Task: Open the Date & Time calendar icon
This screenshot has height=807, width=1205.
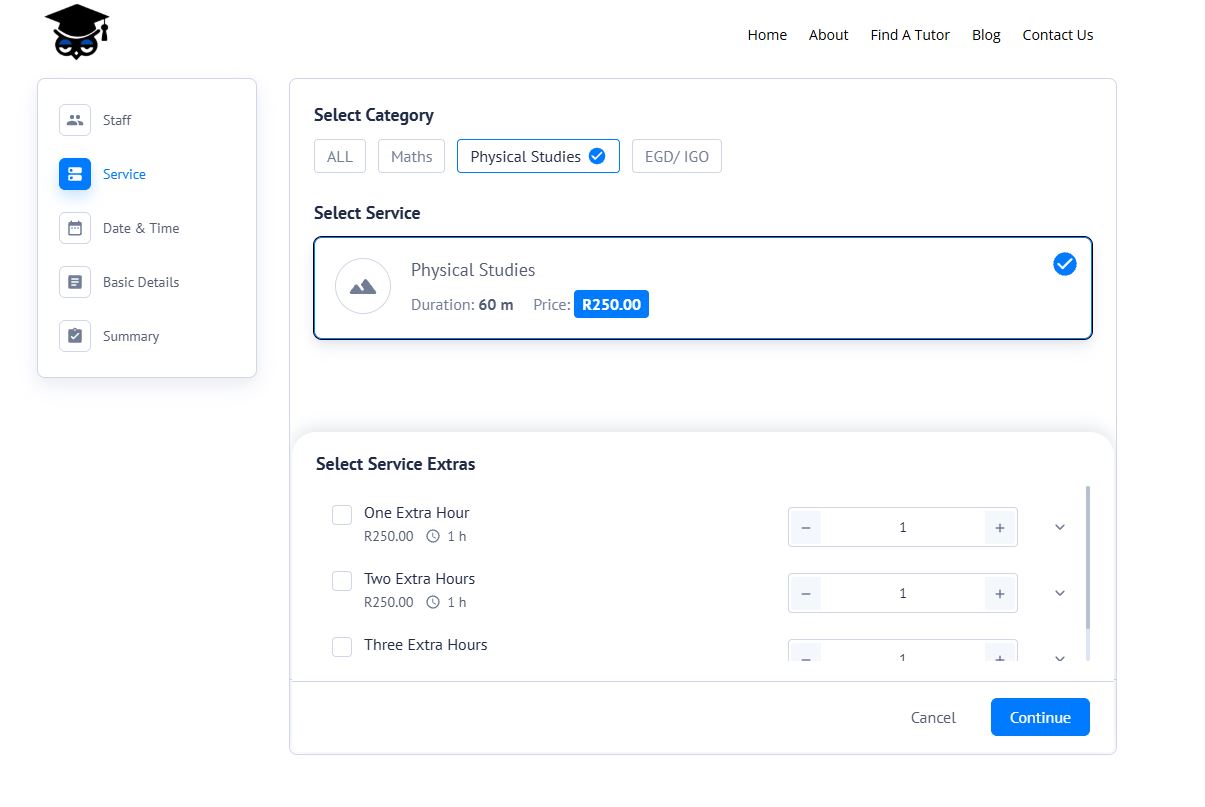Action: [x=75, y=228]
